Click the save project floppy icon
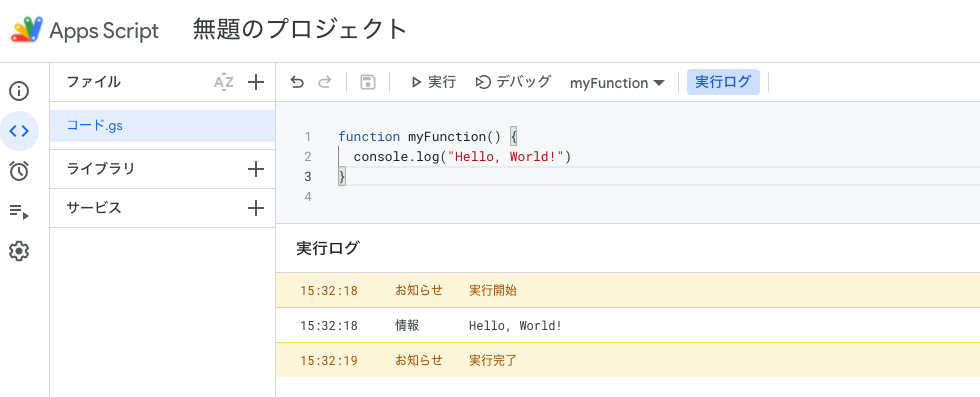Viewport: 980px width, 397px height. click(x=368, y=82)
